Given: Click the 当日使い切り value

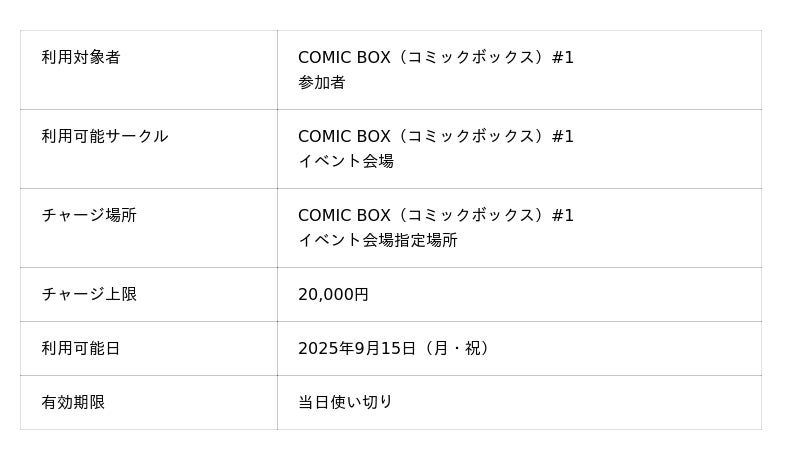Looking at the screenshot, I should pyautogui.click(x=346, y=403).
